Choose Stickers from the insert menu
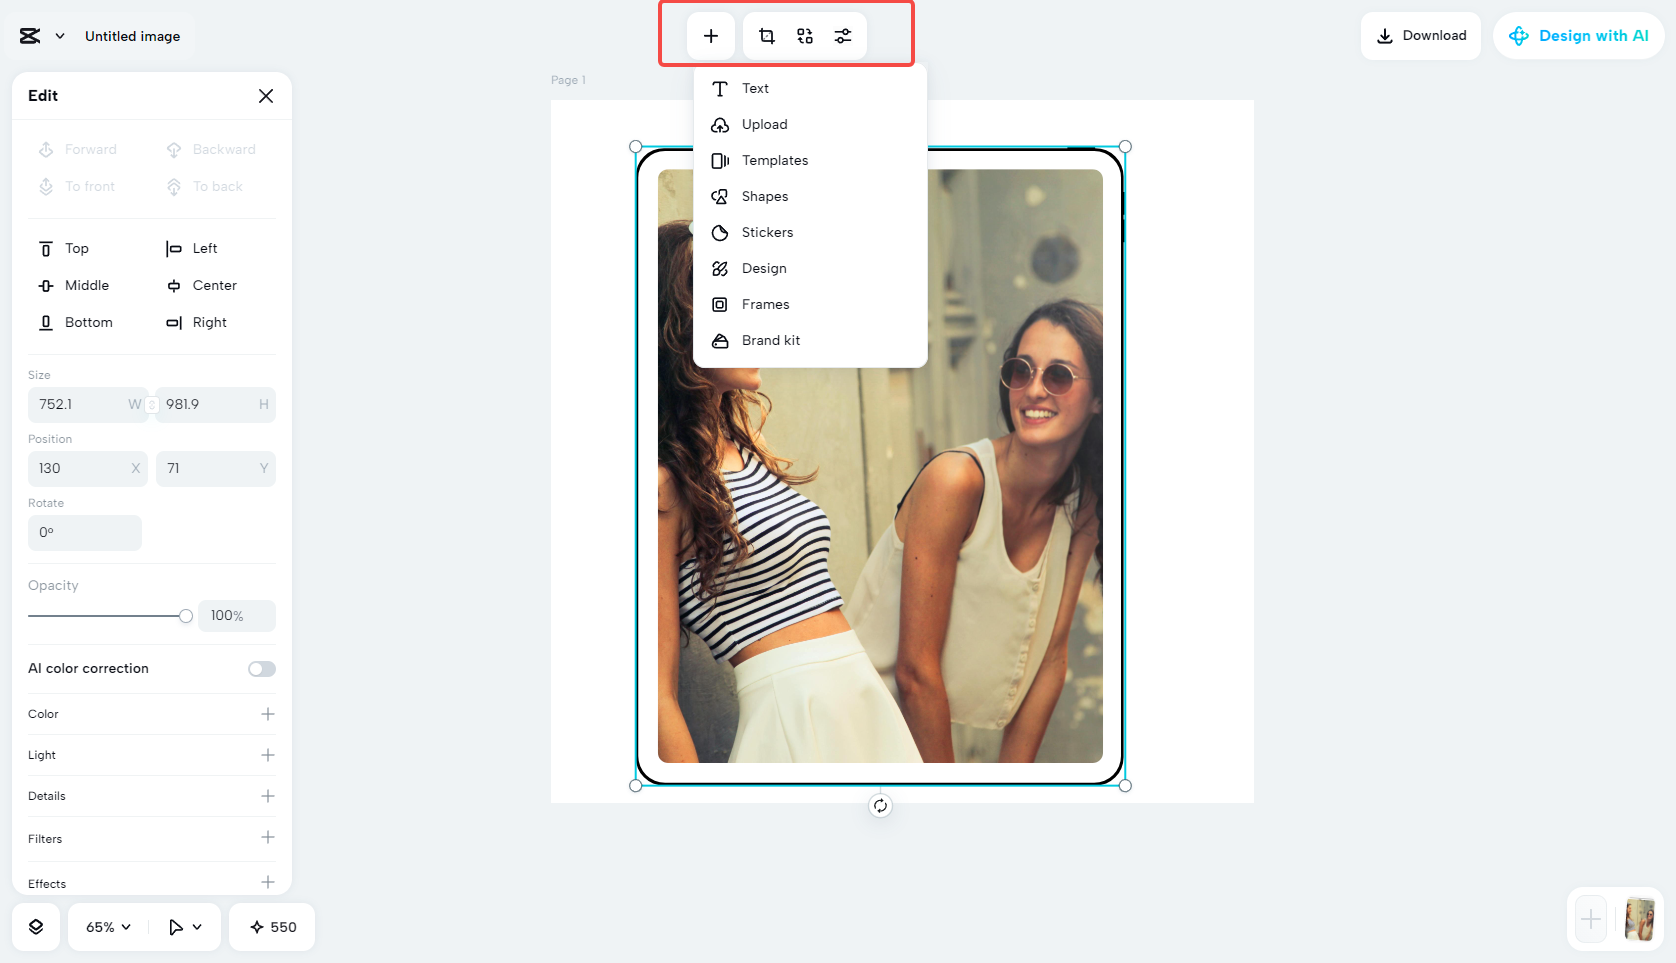 tap(766, 232)
